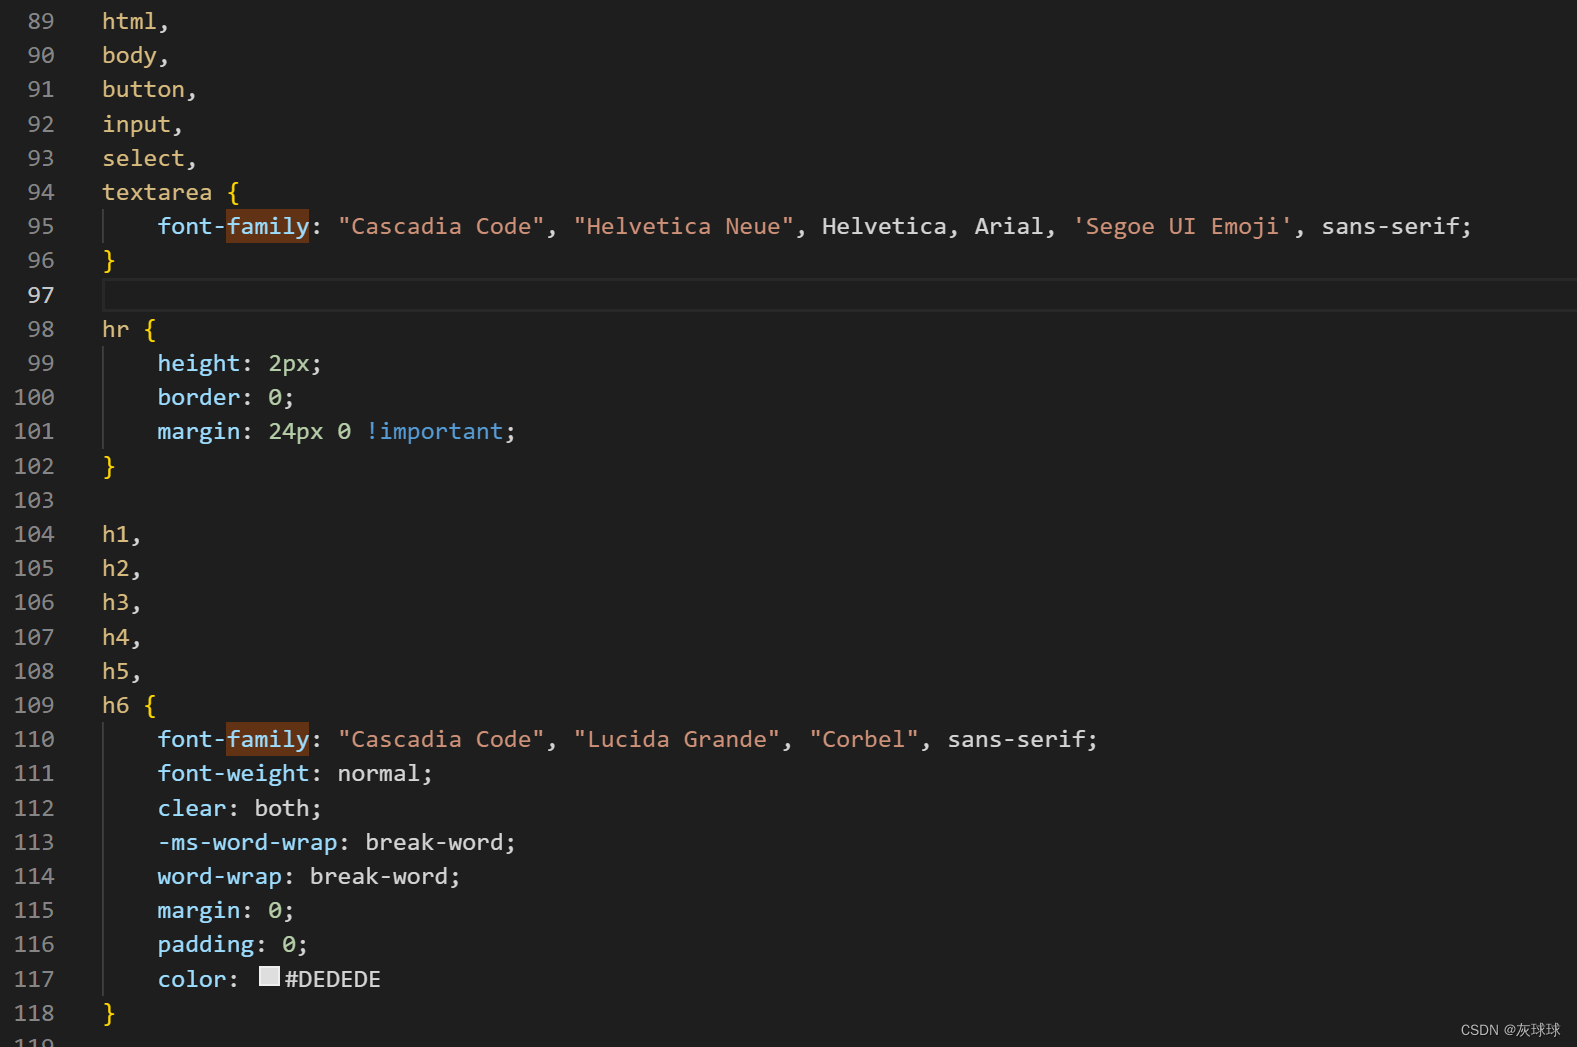Click the 'h6' selector
Screen dimensions: 1577x1047
[x=116, y=705]
